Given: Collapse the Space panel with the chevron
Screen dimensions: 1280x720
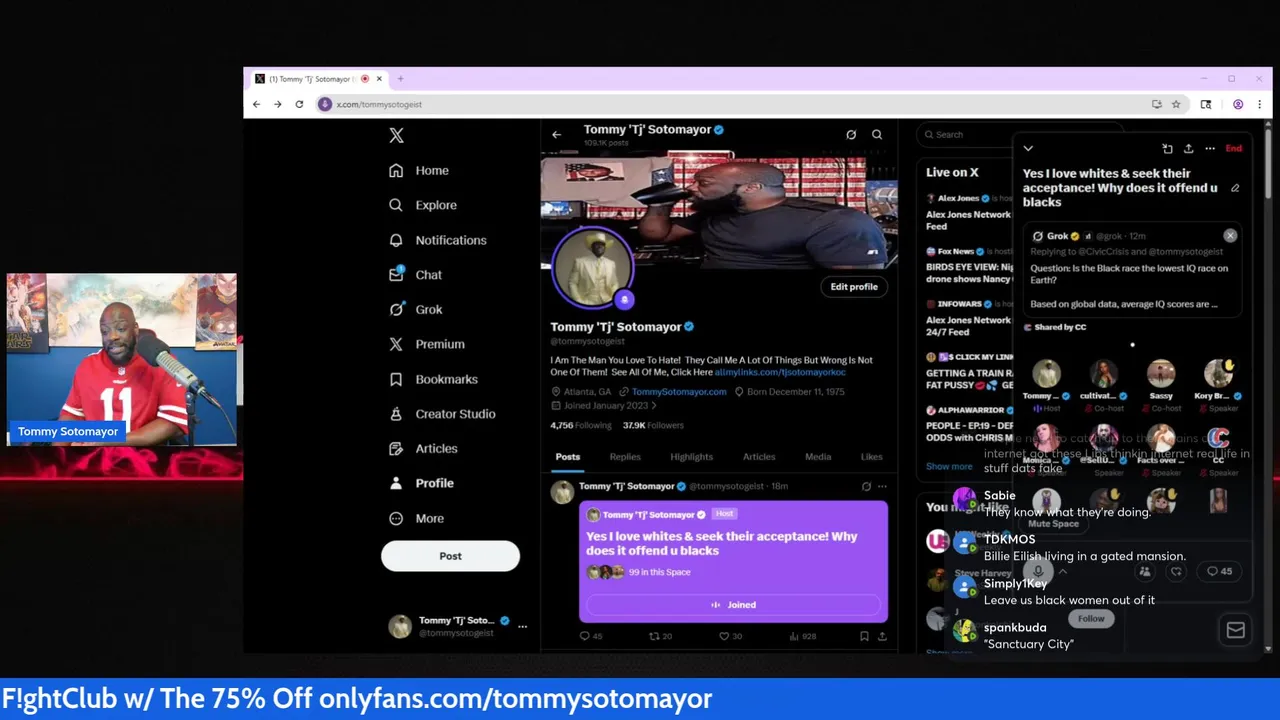Looking at the screenshot, I should pyautogui.click(x=1028, y=148).
